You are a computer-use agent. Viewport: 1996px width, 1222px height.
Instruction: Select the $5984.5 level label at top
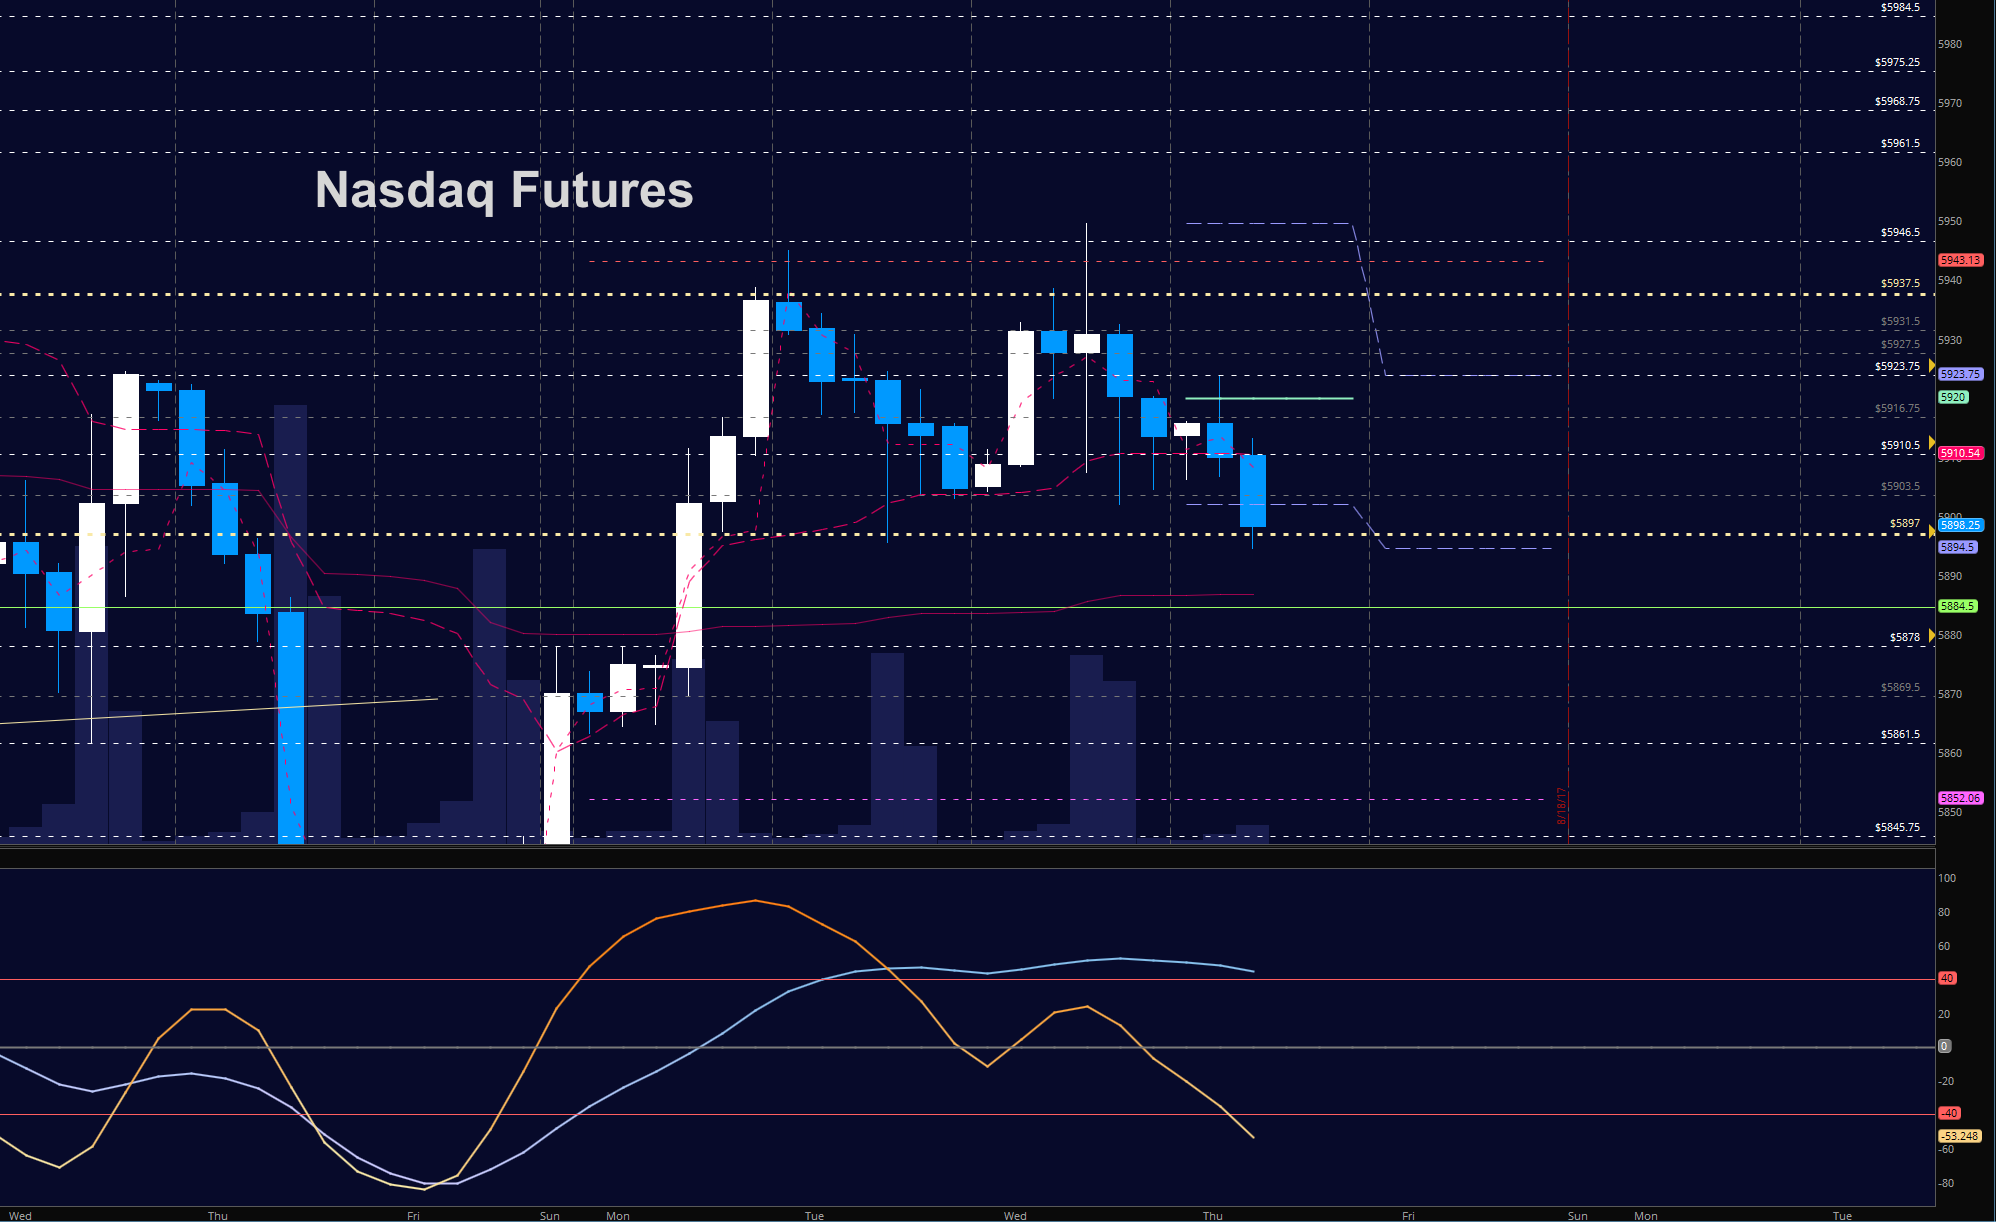coord(1900,7)
